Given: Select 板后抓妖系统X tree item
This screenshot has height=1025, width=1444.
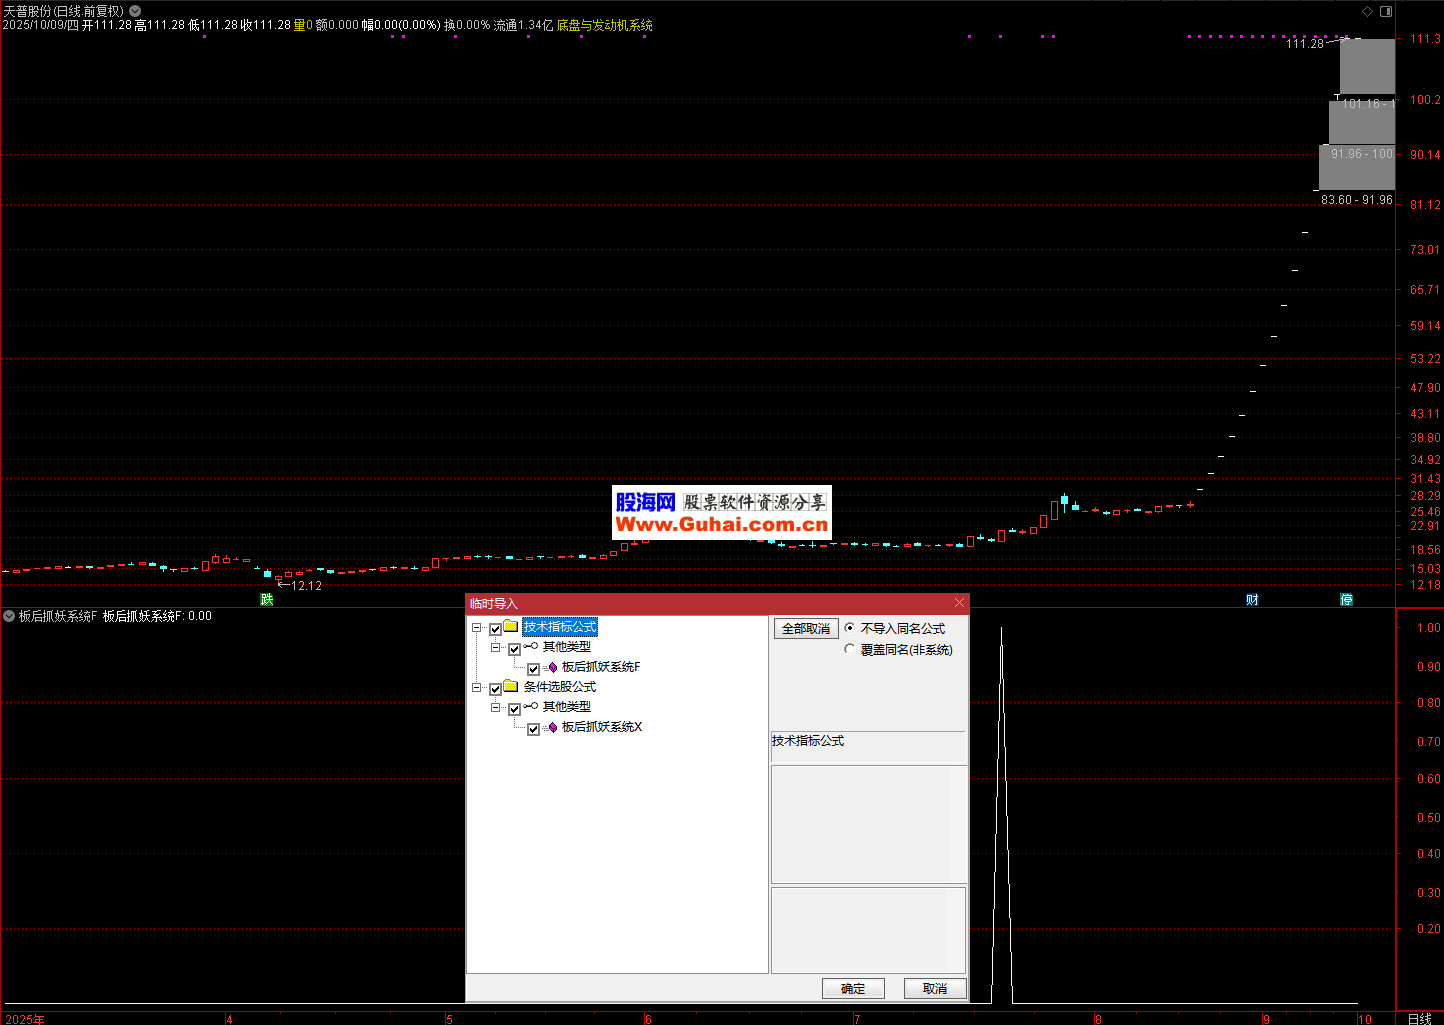Looking at the screenshot, I should point(601,727).
